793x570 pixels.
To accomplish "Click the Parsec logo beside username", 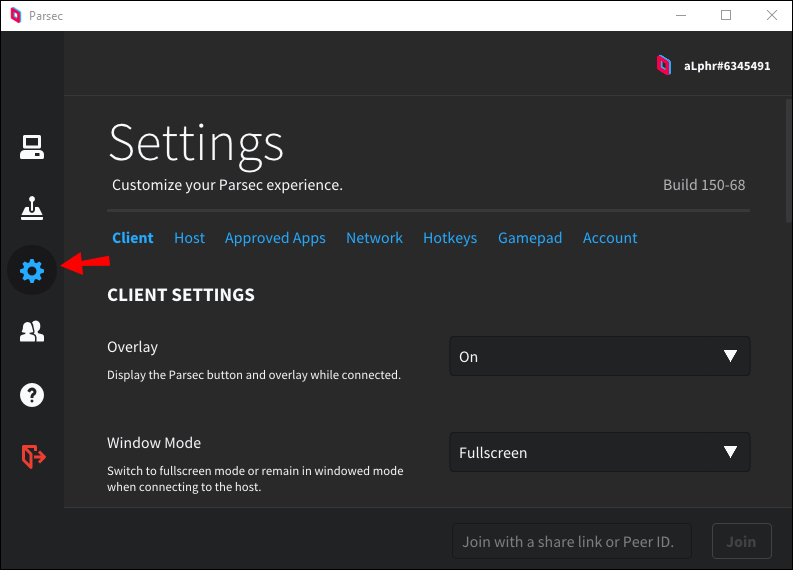I will [663, 66].
